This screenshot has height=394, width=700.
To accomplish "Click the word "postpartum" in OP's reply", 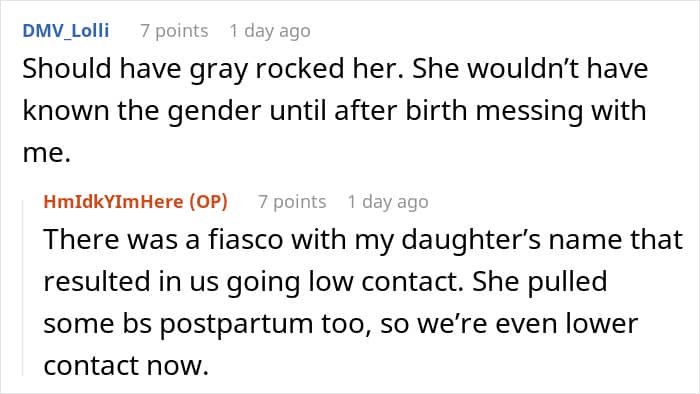I will tap(236, 324).
